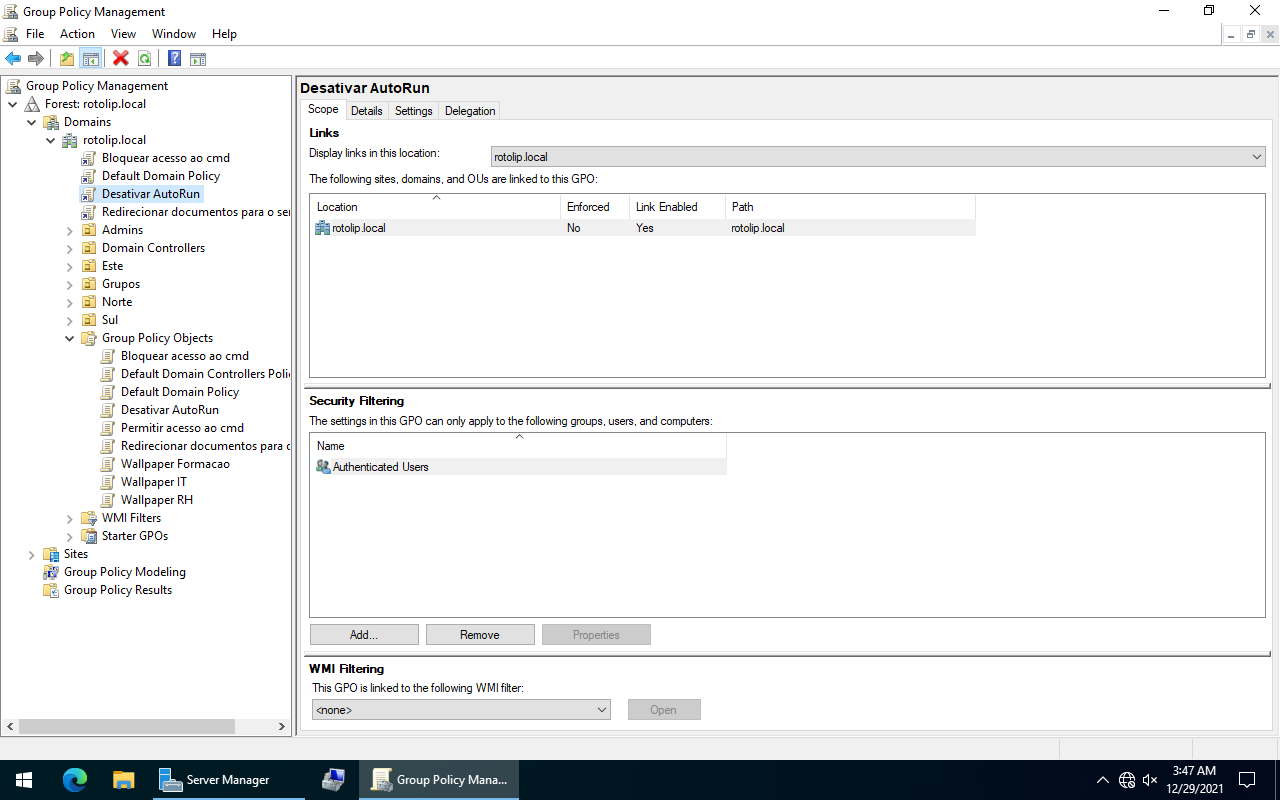Switch to the Settings tab
1280x800 pixels.
click(413, 111)
